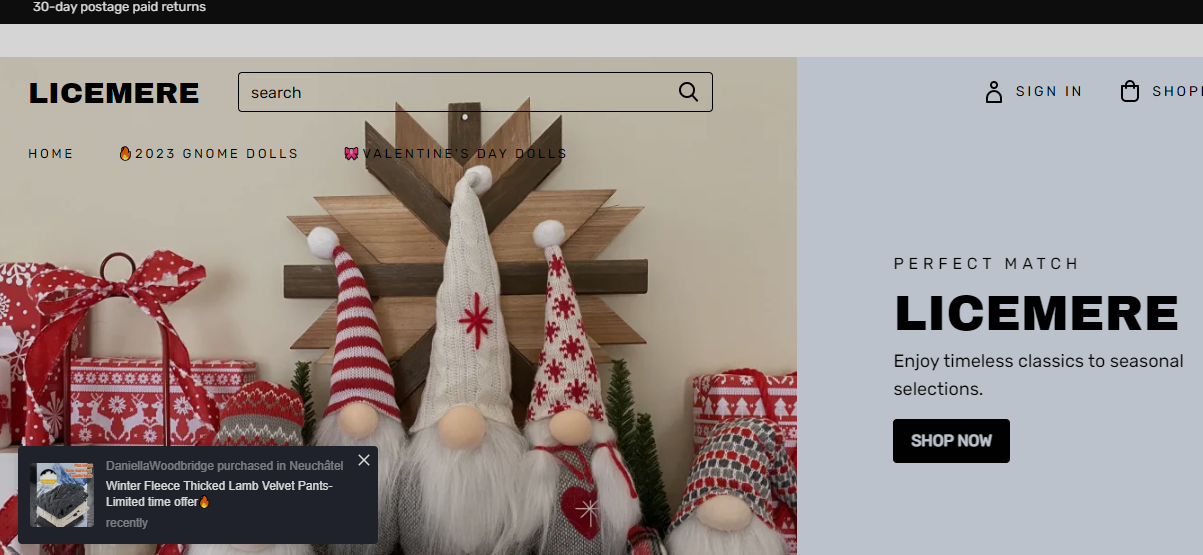The image size is (1203, 555).
Task: Open the shopping bag icon
Action: tap(1130, 92)
